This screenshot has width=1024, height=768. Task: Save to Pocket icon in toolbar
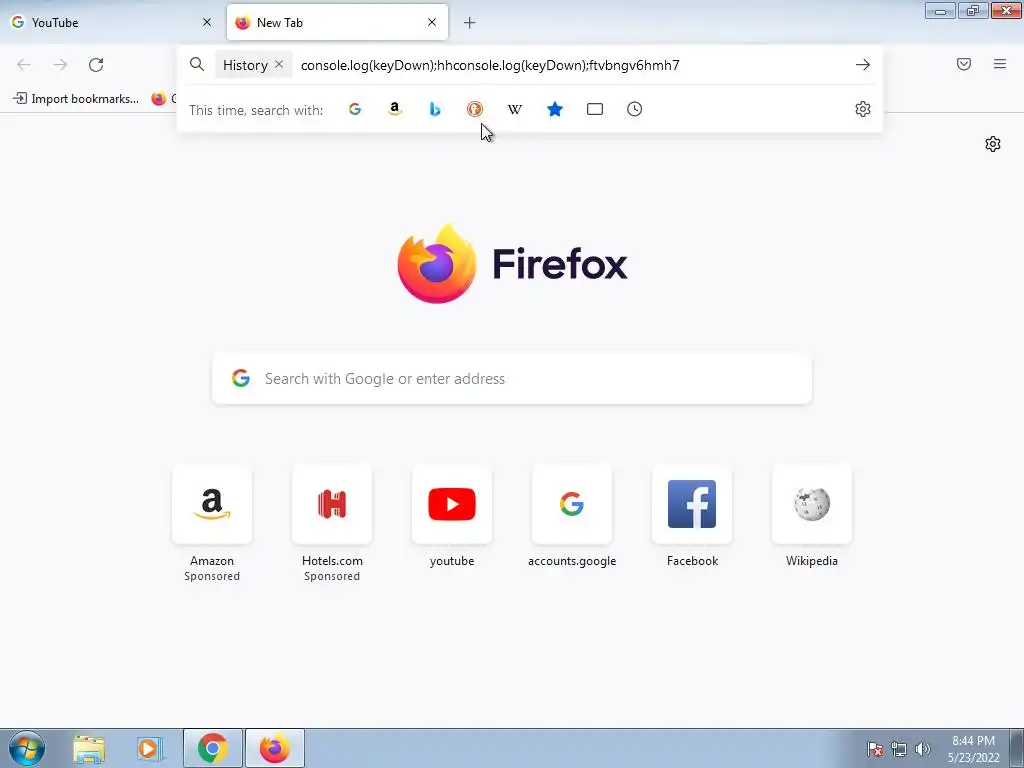coord(964,64)
